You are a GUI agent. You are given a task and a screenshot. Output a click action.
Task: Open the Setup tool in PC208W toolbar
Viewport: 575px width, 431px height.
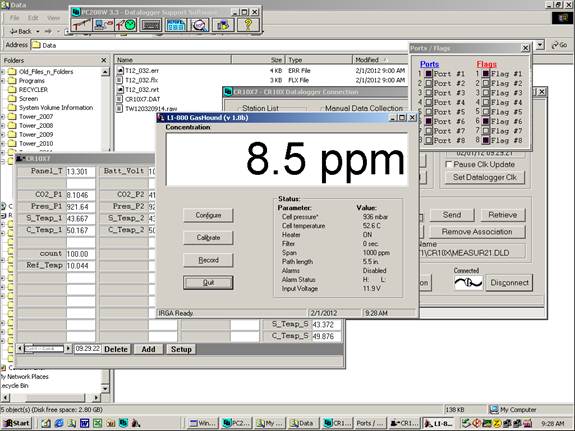coord(81,25)
